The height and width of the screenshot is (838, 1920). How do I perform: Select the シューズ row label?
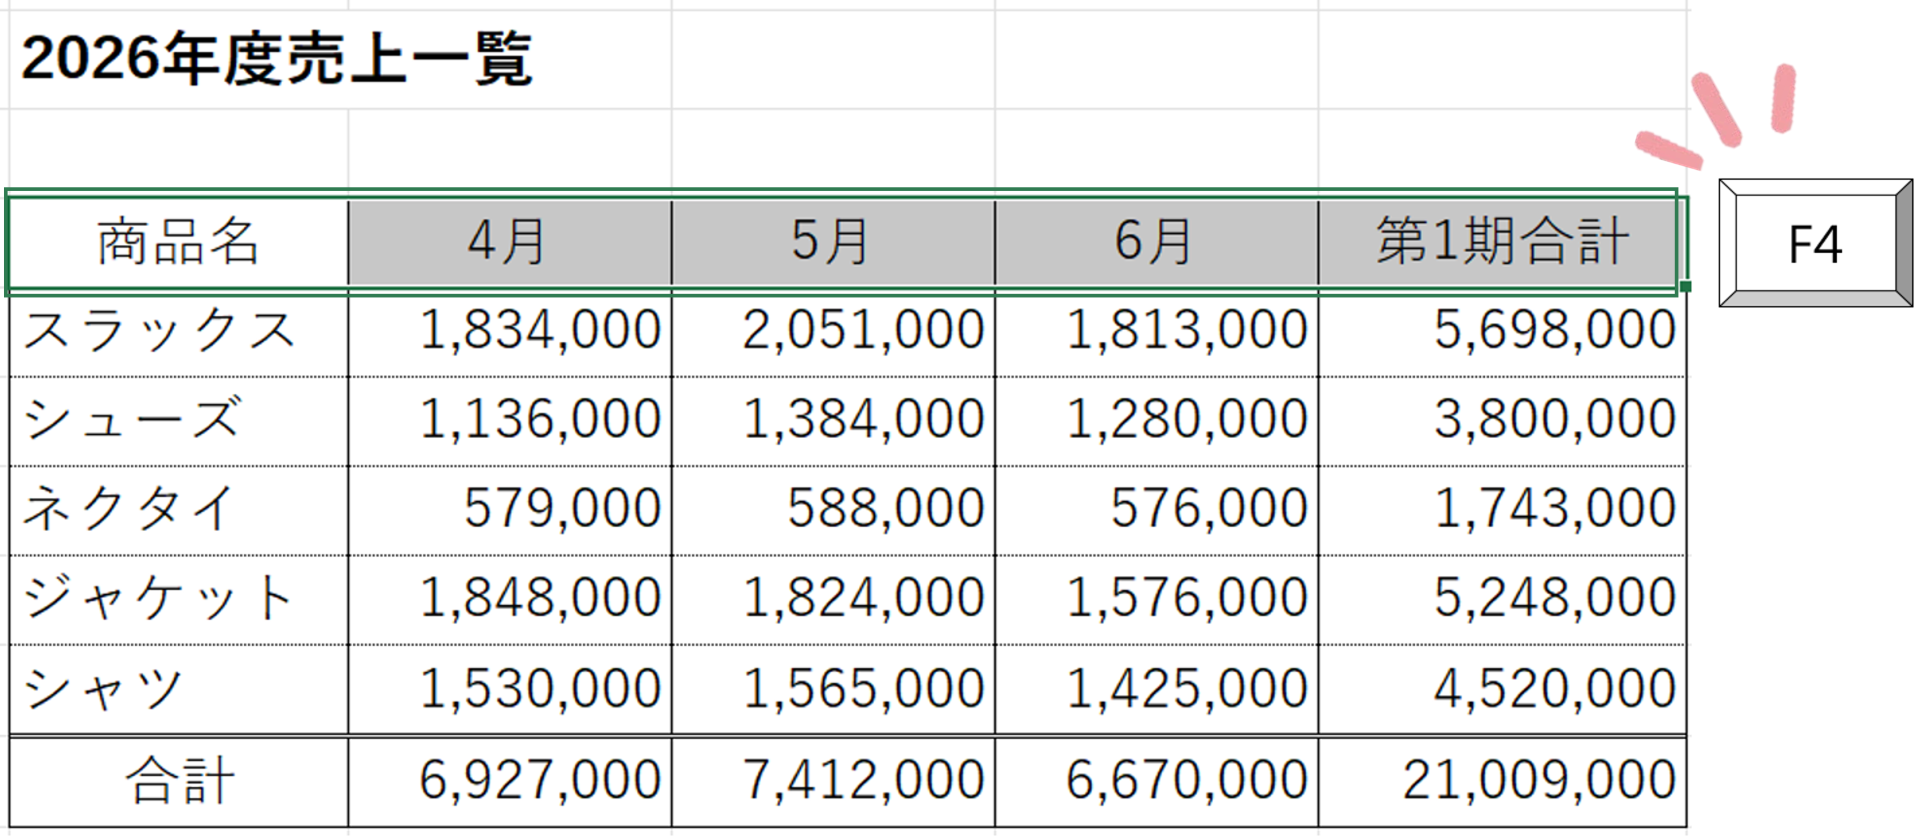pyautogui.click(x=179, y=420)
